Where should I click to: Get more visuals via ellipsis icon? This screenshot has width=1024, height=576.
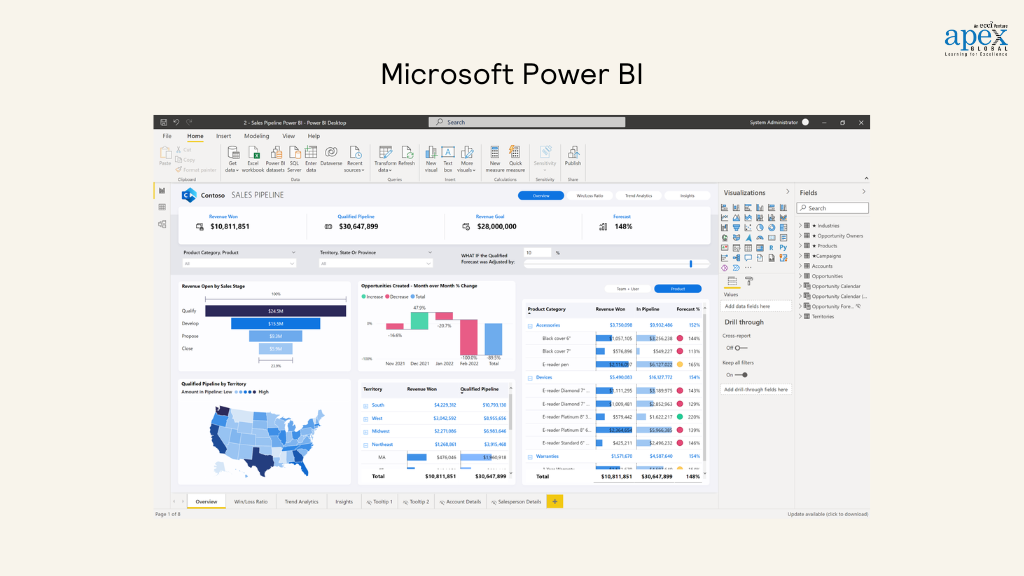tap(748, 268)
